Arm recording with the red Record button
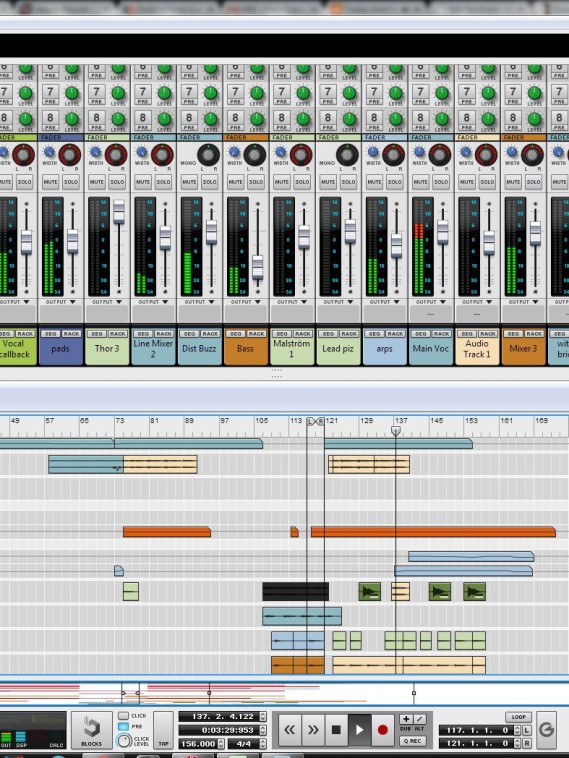The image size is (569, 758). pos(382,730)
